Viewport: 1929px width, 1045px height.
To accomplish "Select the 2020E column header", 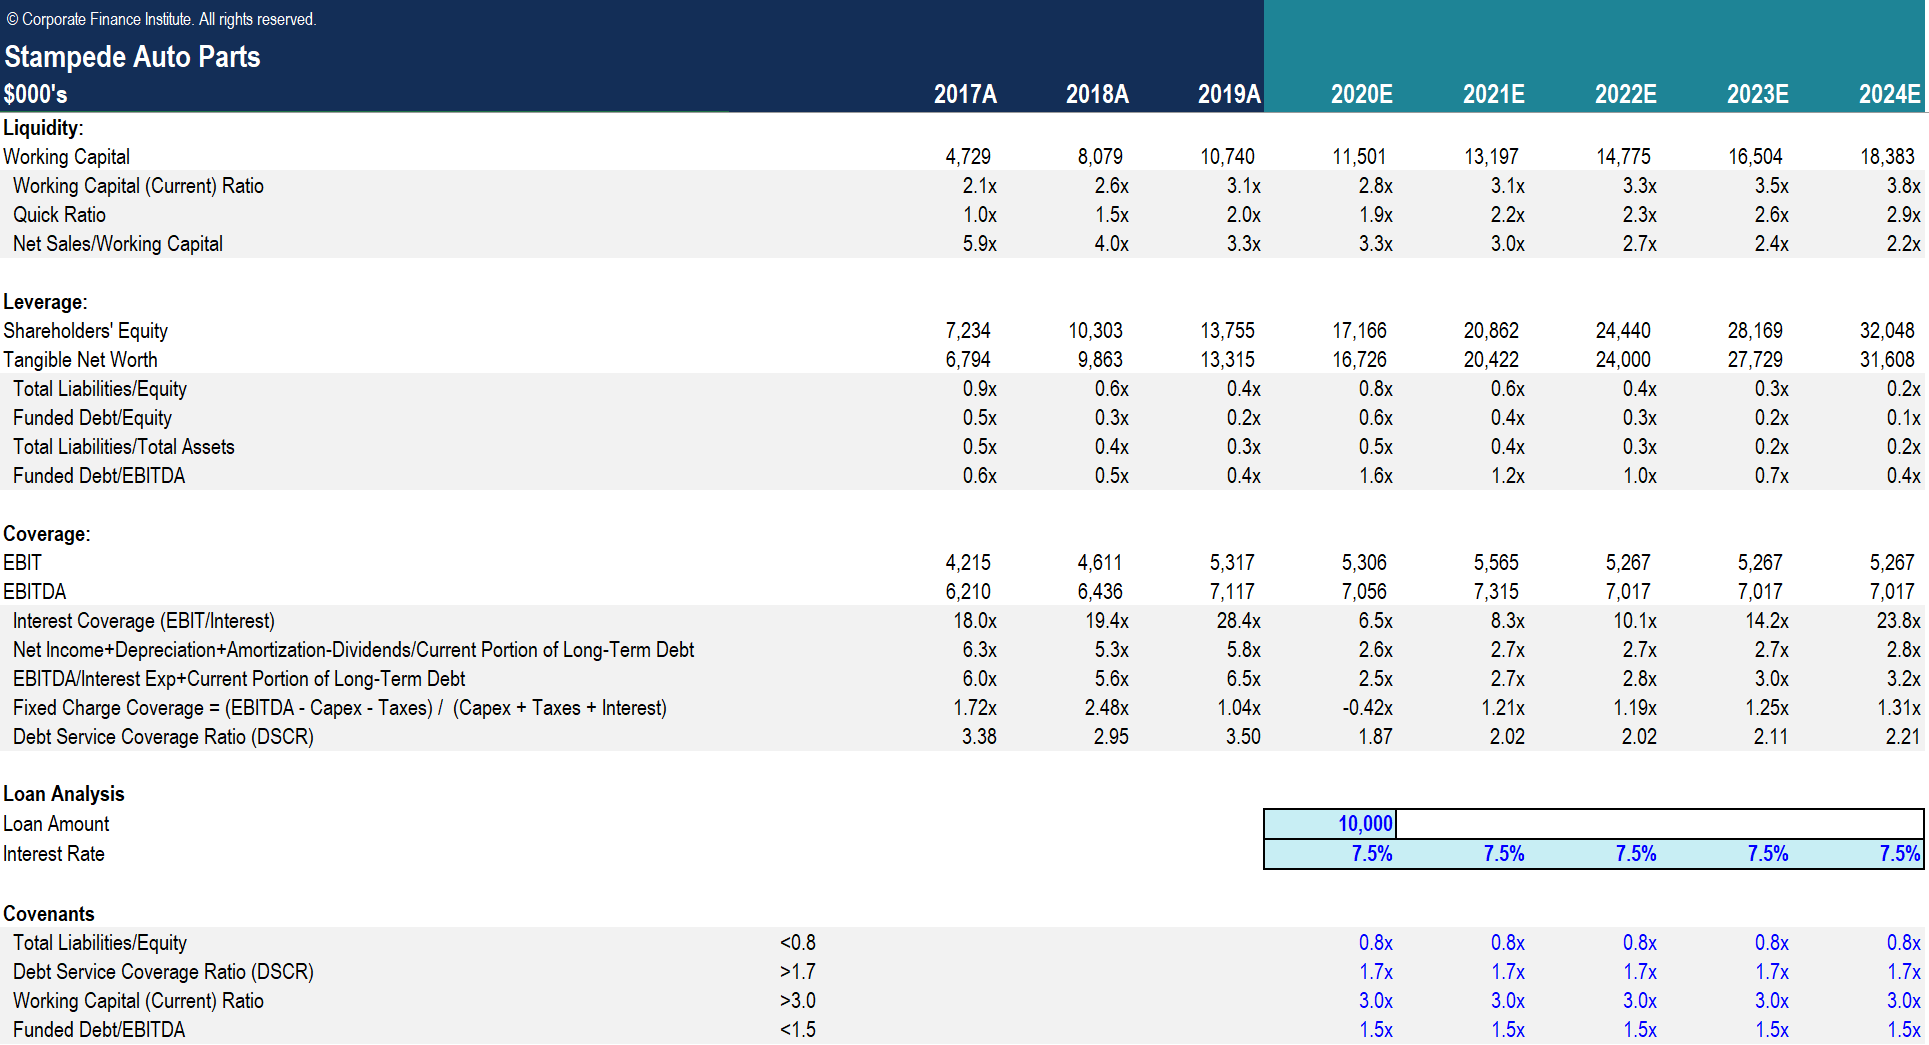I will (1360, 94).
